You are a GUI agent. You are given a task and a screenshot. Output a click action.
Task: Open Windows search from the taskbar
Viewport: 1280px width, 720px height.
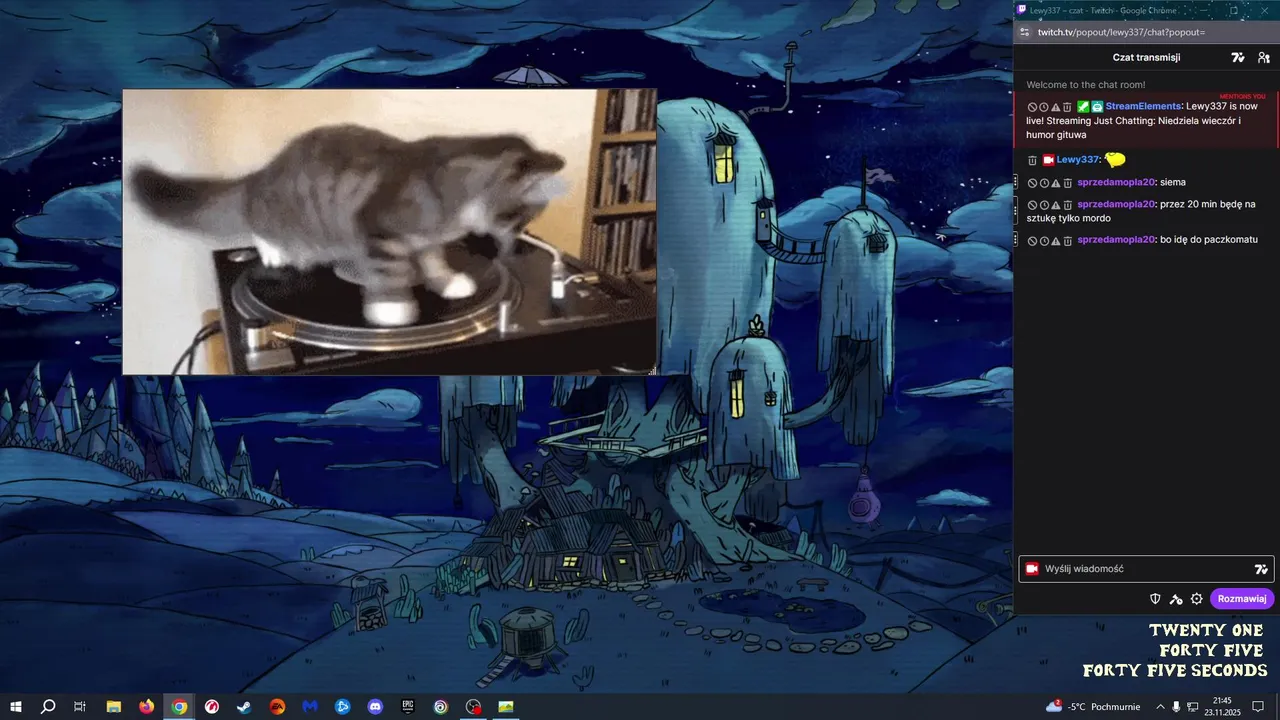48,707
